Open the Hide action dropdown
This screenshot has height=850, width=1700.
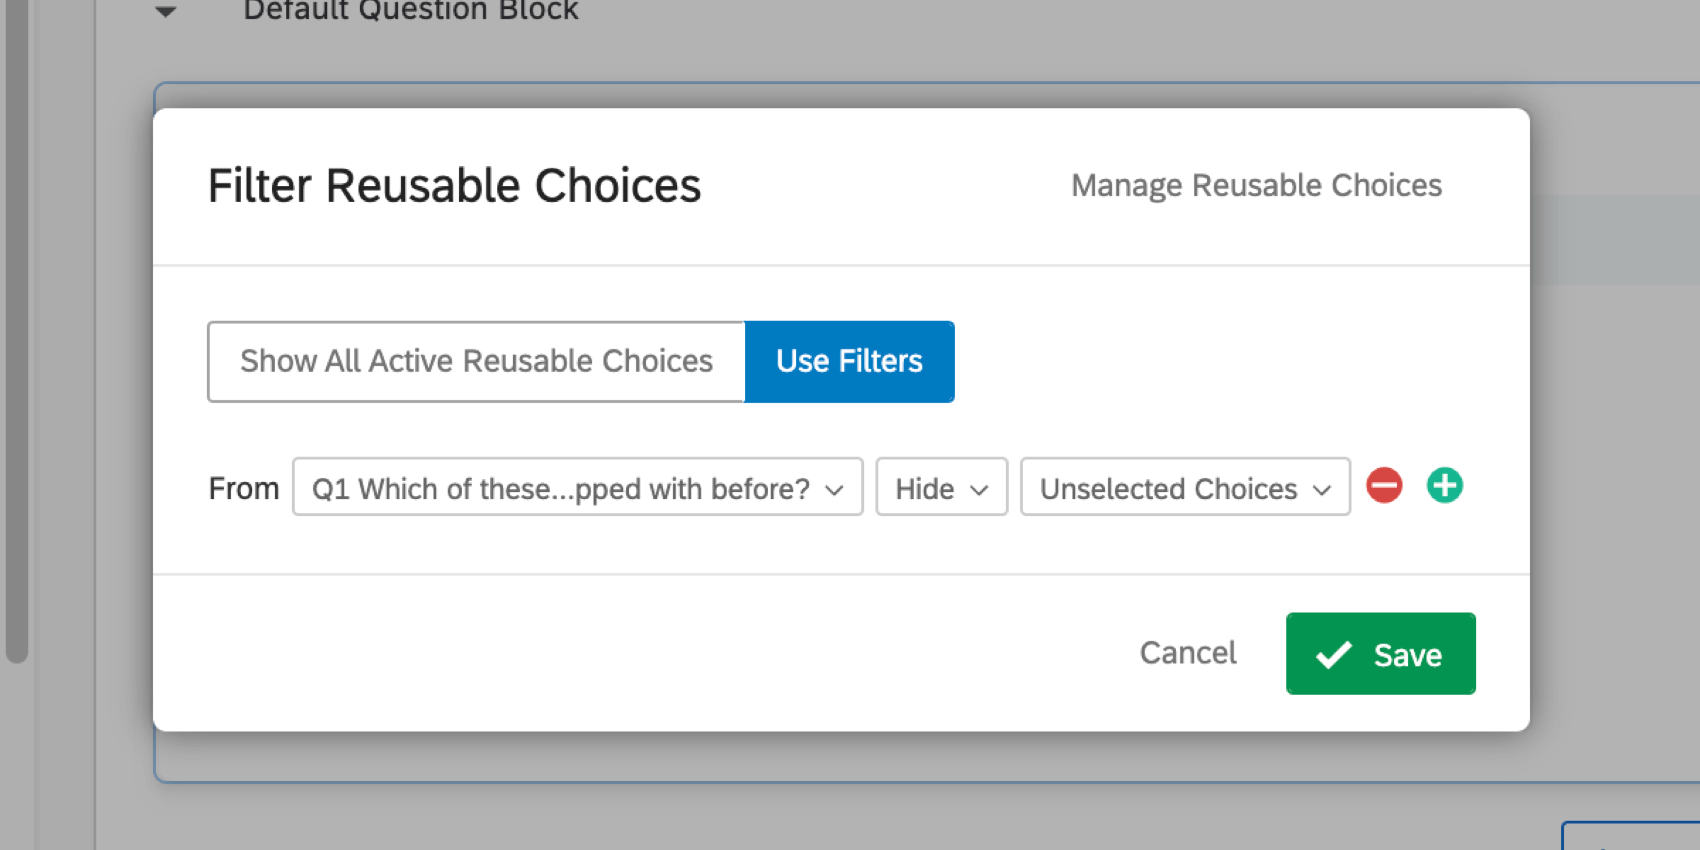[941, 488]
